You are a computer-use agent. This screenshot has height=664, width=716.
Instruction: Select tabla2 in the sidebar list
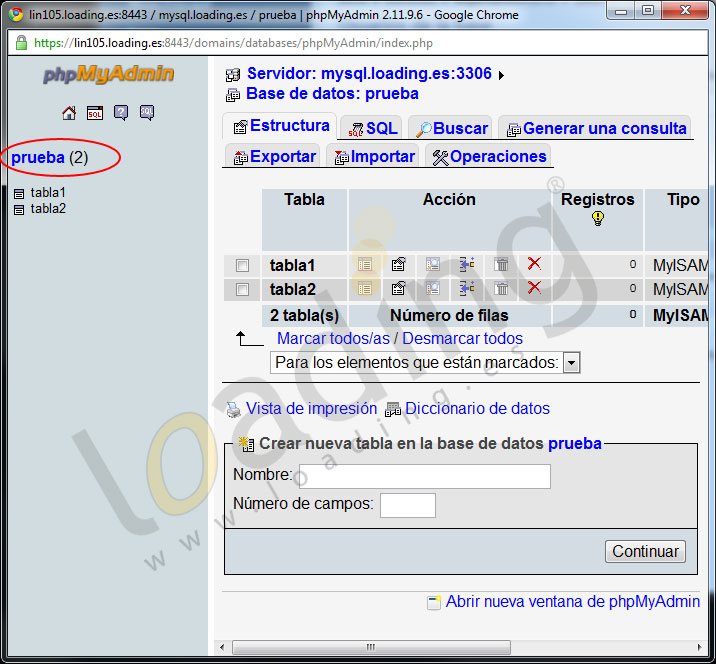48,209
